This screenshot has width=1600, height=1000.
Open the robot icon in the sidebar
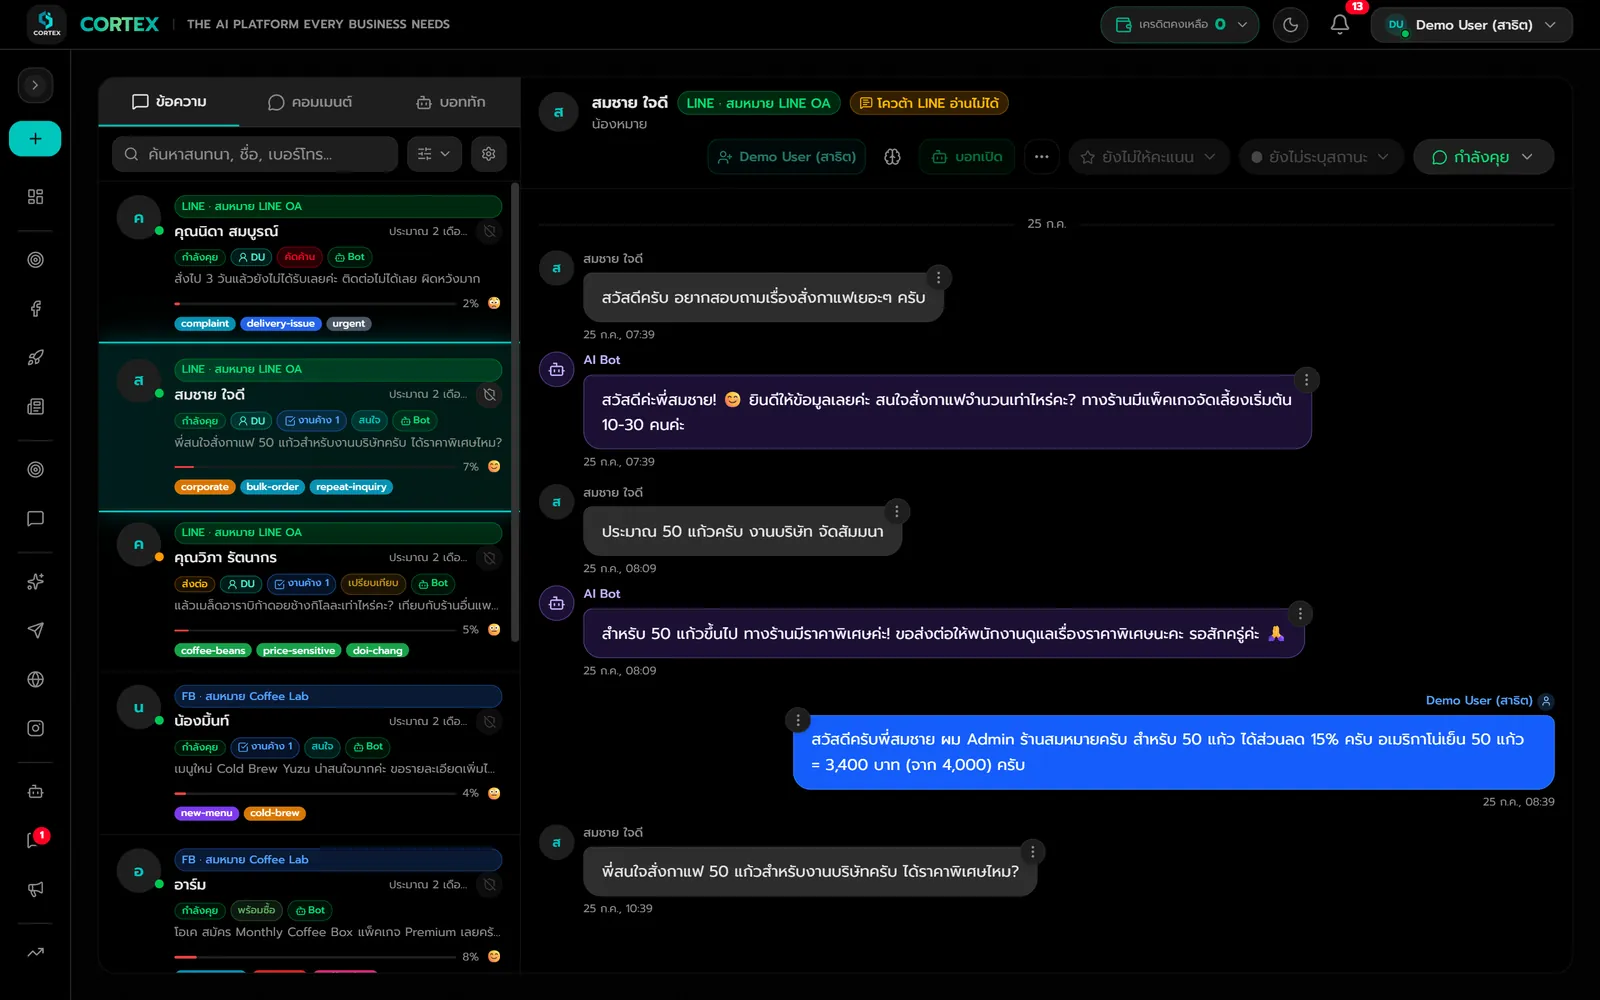35,792
